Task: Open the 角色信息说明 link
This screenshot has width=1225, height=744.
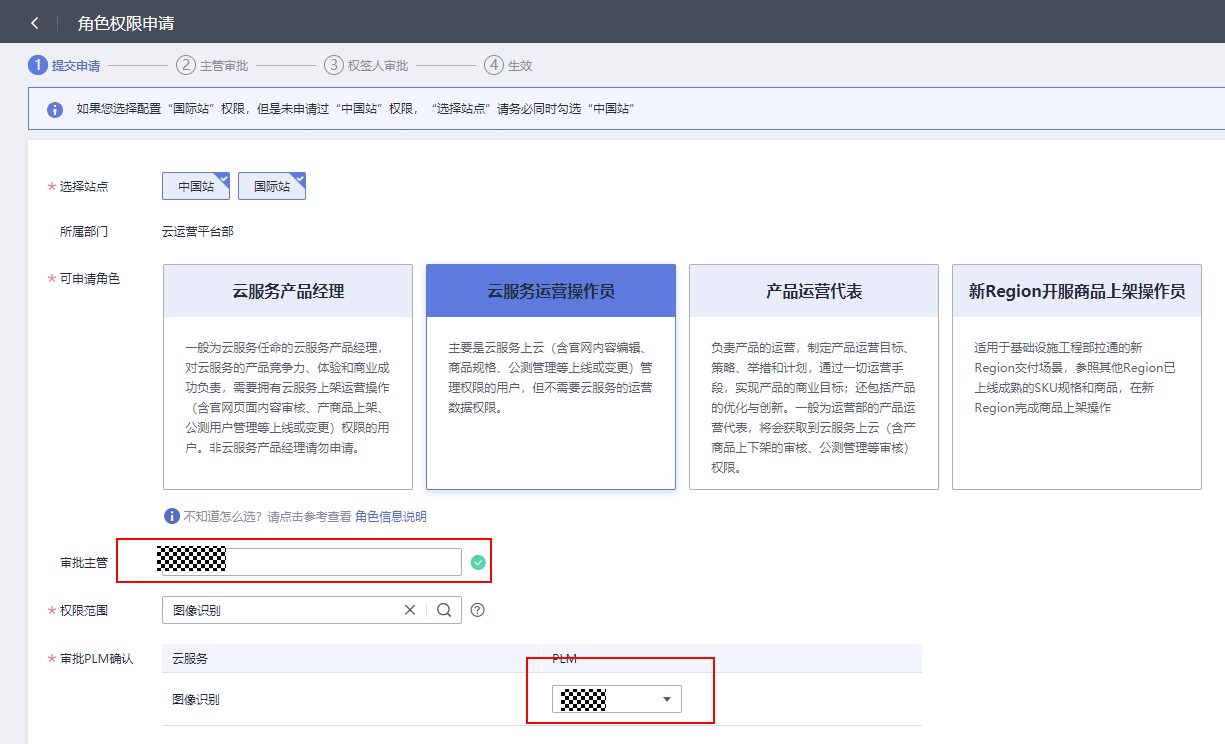Action: 391,517
